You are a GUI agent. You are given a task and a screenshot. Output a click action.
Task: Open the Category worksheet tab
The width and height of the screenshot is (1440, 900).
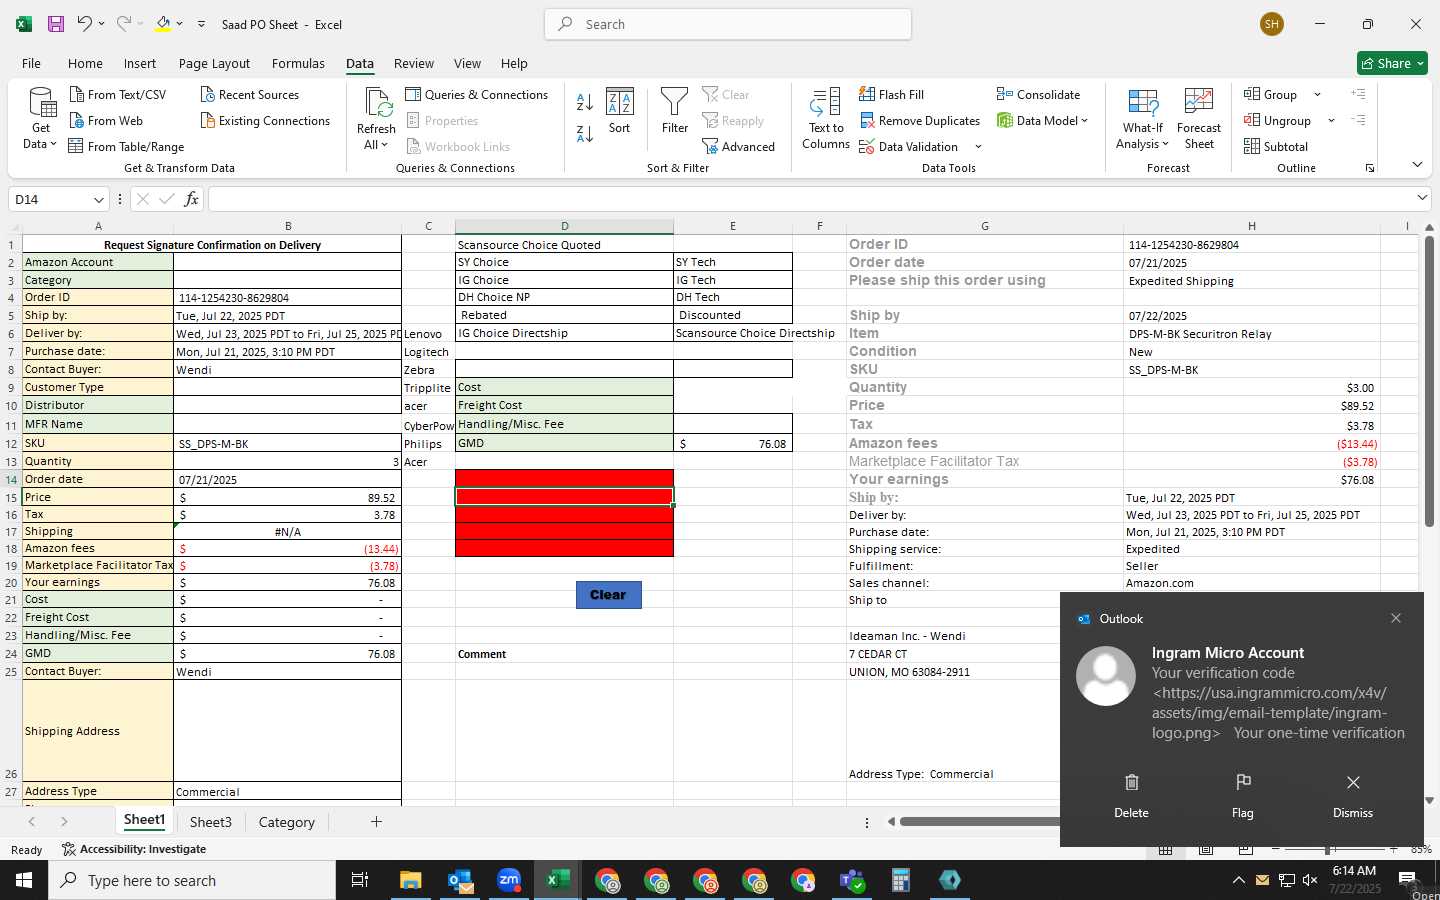pyautogui.click(x=287, y=822)
